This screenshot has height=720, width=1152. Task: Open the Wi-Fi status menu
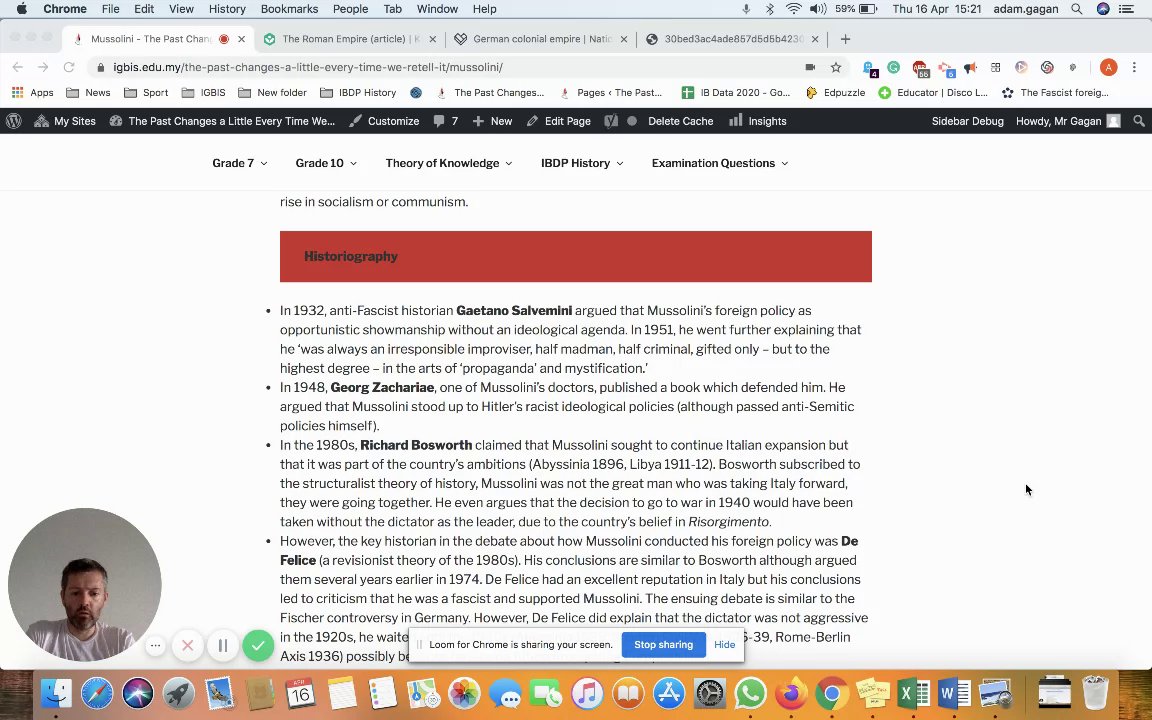click(793, 9)
